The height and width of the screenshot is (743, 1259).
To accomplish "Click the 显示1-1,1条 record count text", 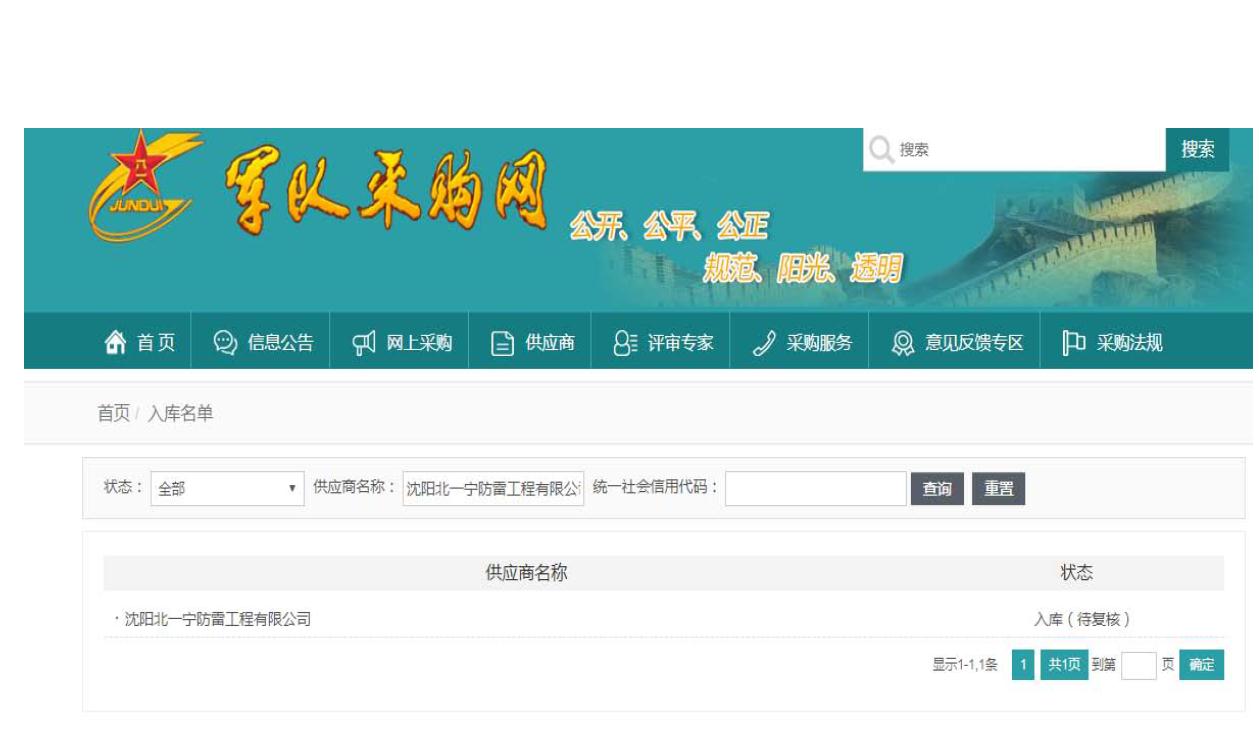I will pyautogui.click(x=965, y=665).
